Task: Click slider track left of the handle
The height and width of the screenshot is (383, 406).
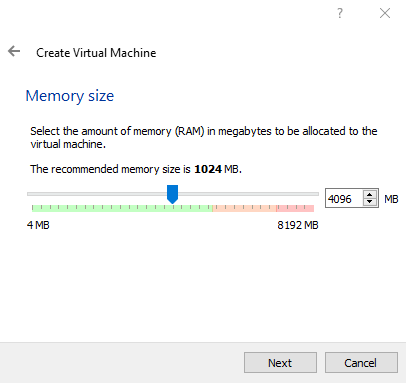Action: [97, 194]
